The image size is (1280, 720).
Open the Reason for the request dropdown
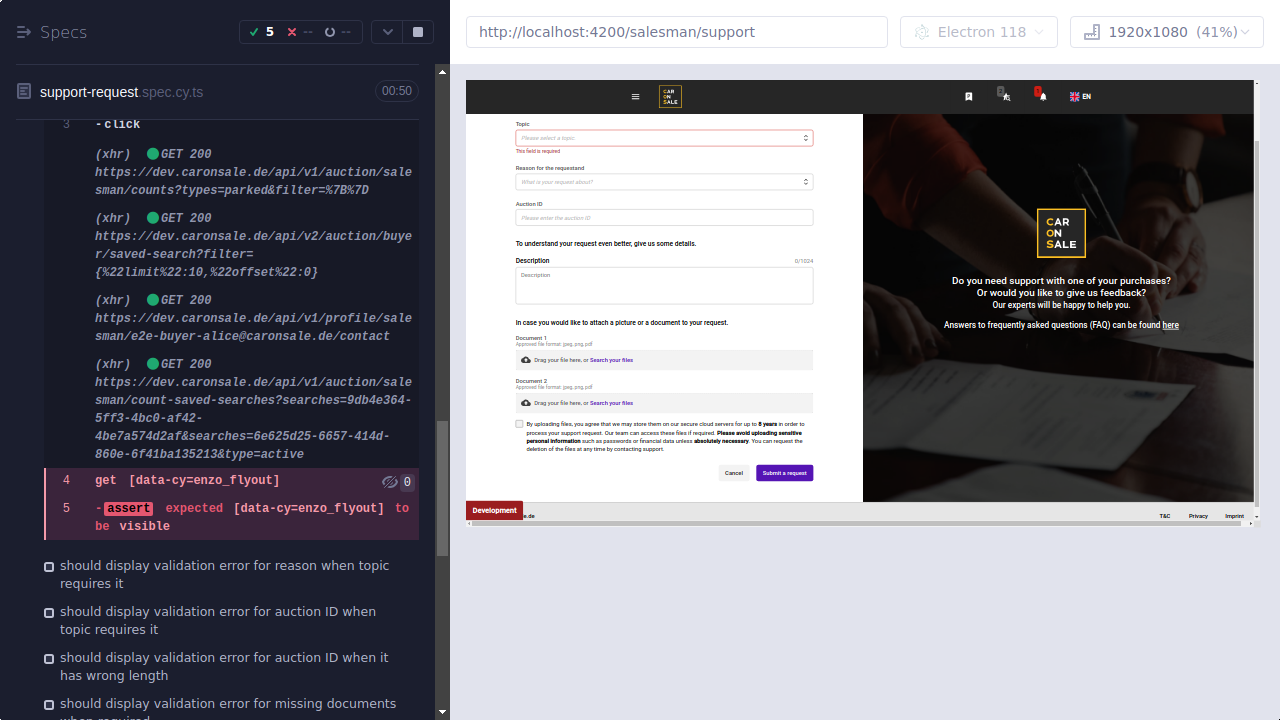(x=663, y=181)
